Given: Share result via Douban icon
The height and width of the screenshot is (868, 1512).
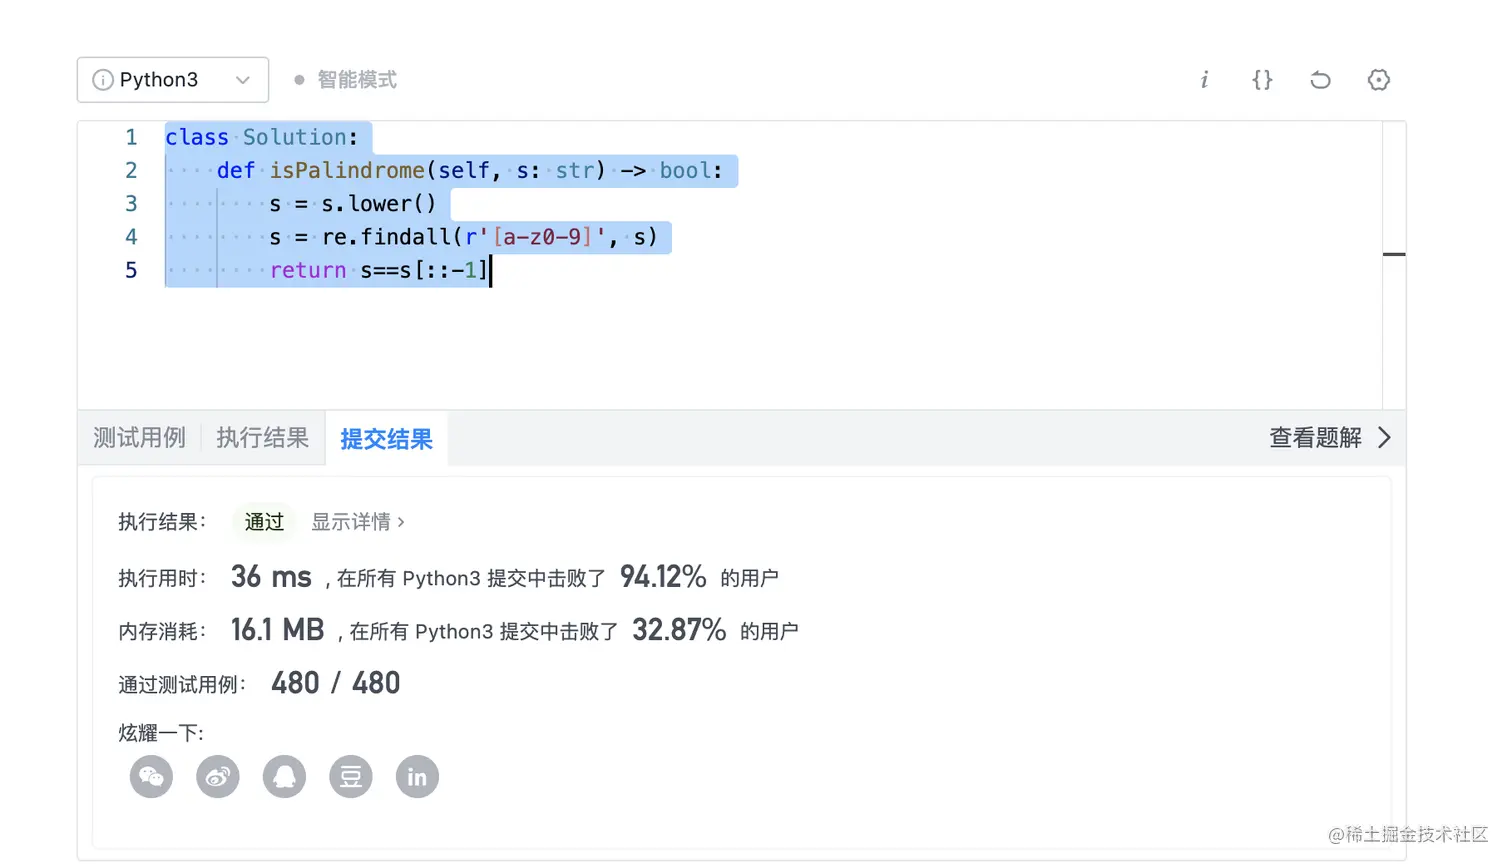Looking at the screenshot, I should (x=351, y=777).
